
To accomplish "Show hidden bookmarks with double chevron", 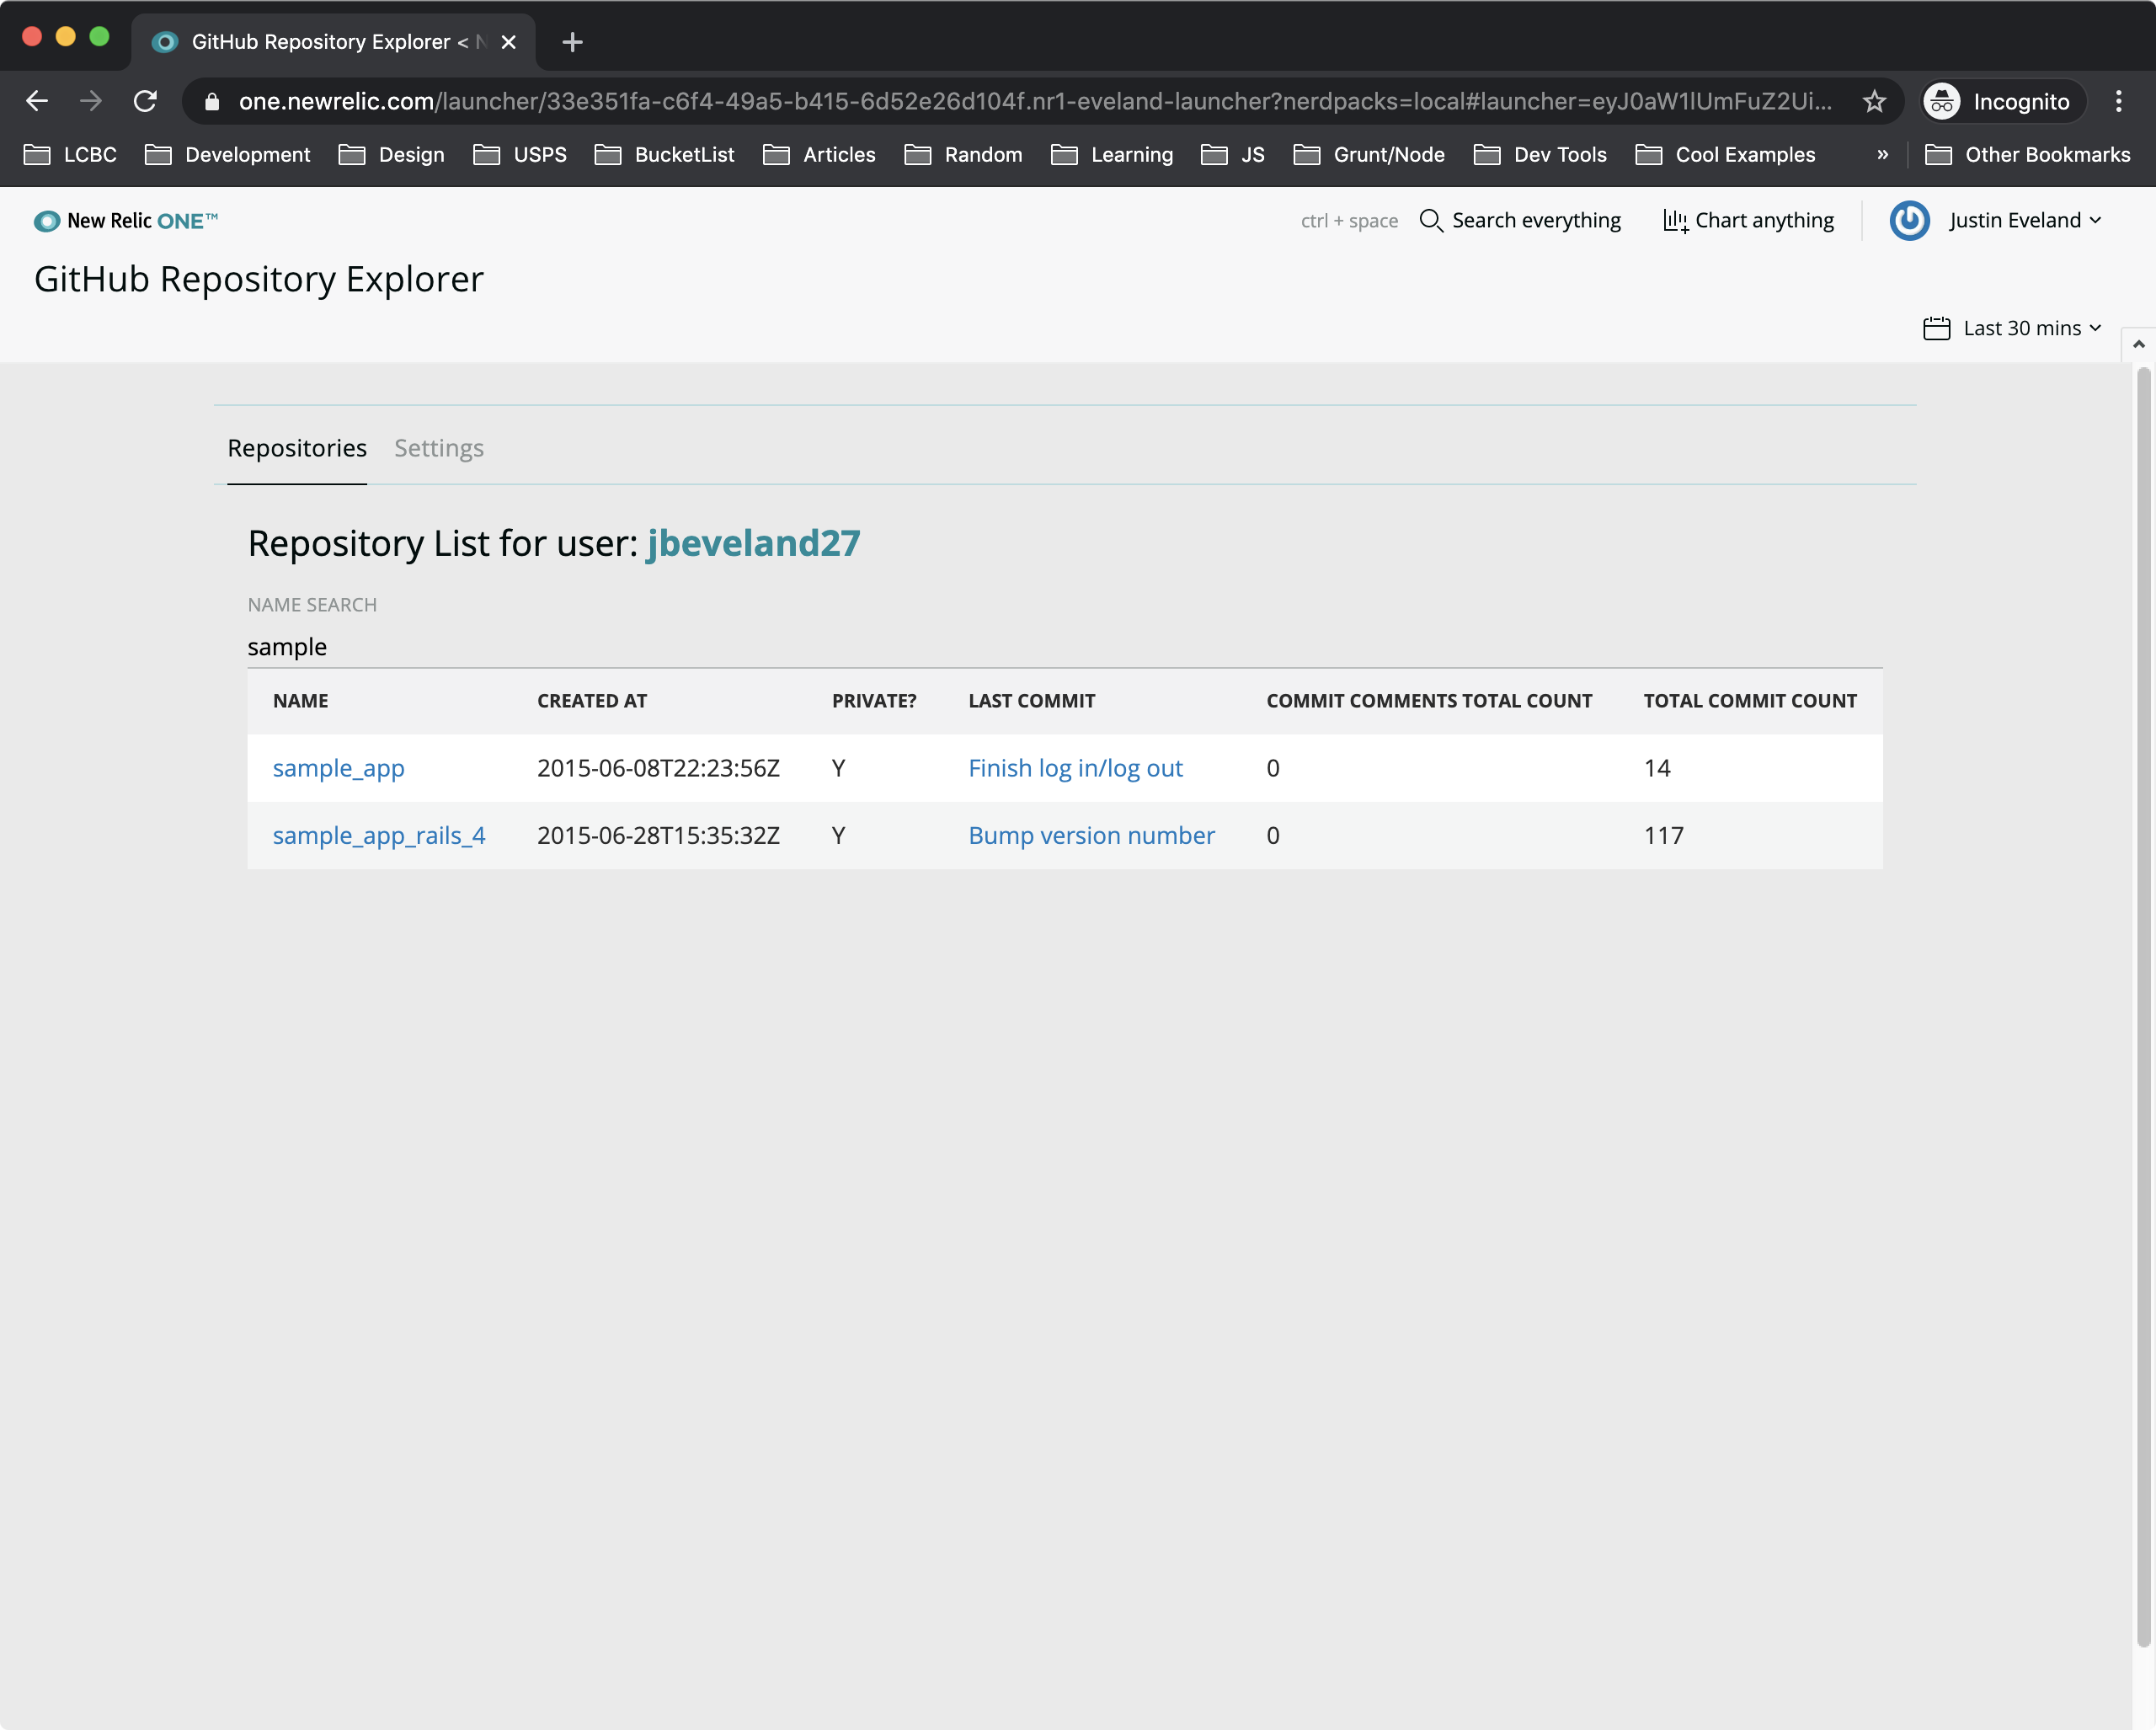I will pyautogui.click(x=1882, y=154).
